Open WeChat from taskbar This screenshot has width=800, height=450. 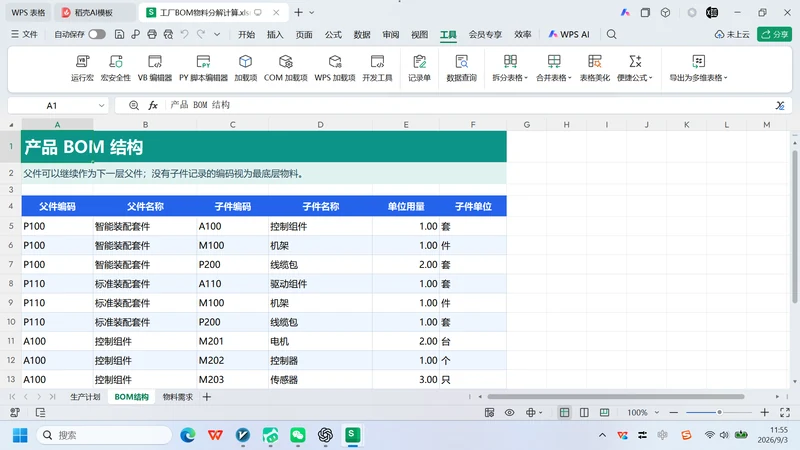tap(298, 435)
